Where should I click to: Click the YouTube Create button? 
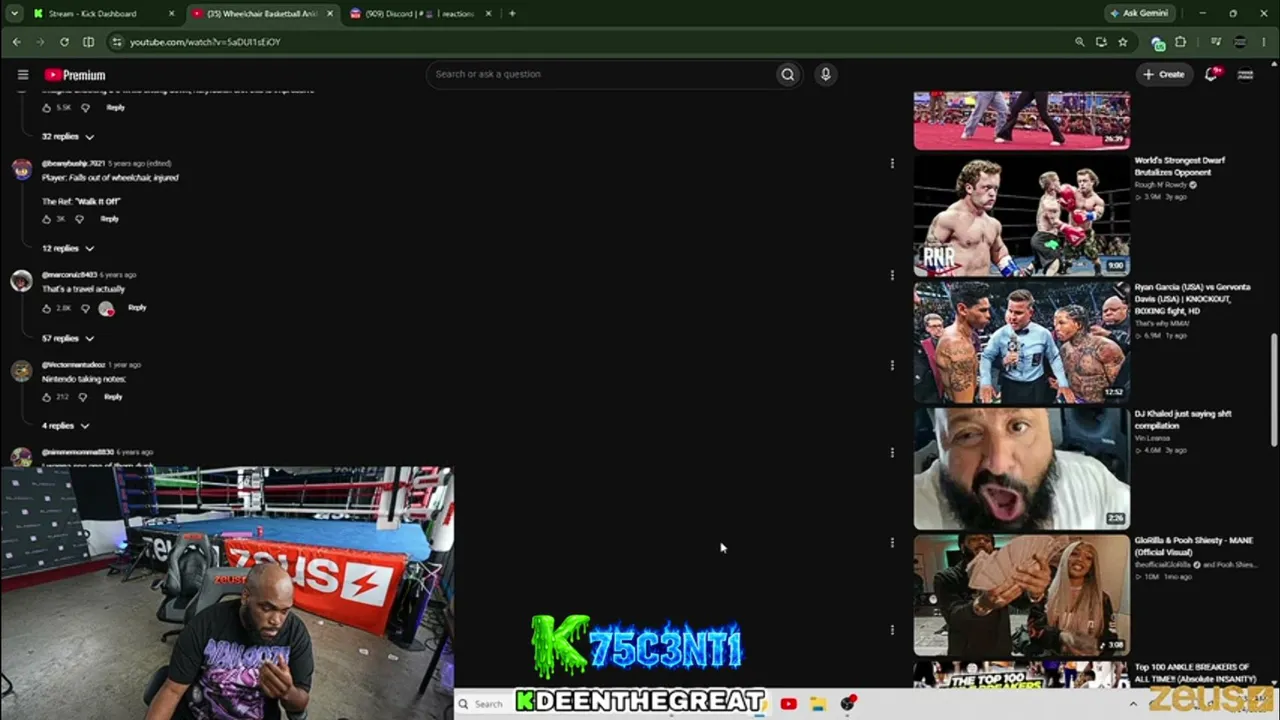(1164, 74)
